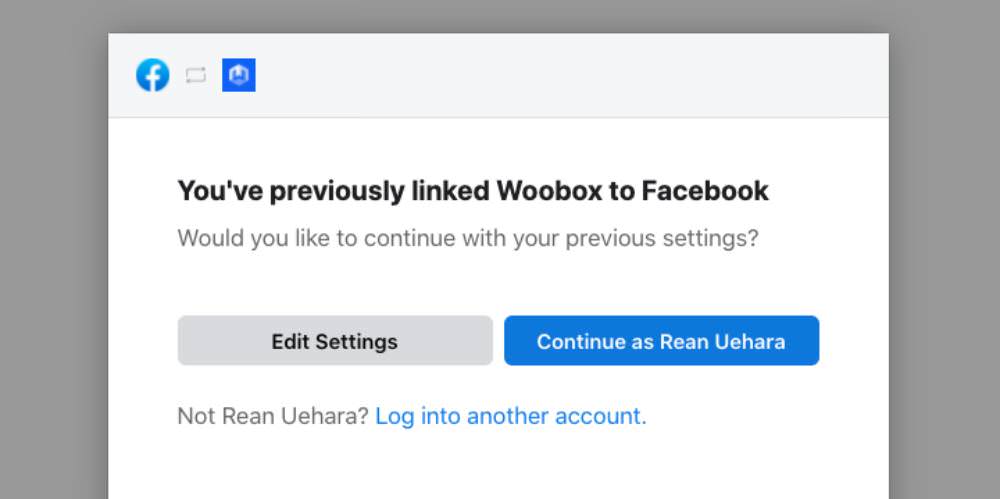Confirm previous settings with the blue button
Screen dimensions: 1000x499
[x=661, y=341]
